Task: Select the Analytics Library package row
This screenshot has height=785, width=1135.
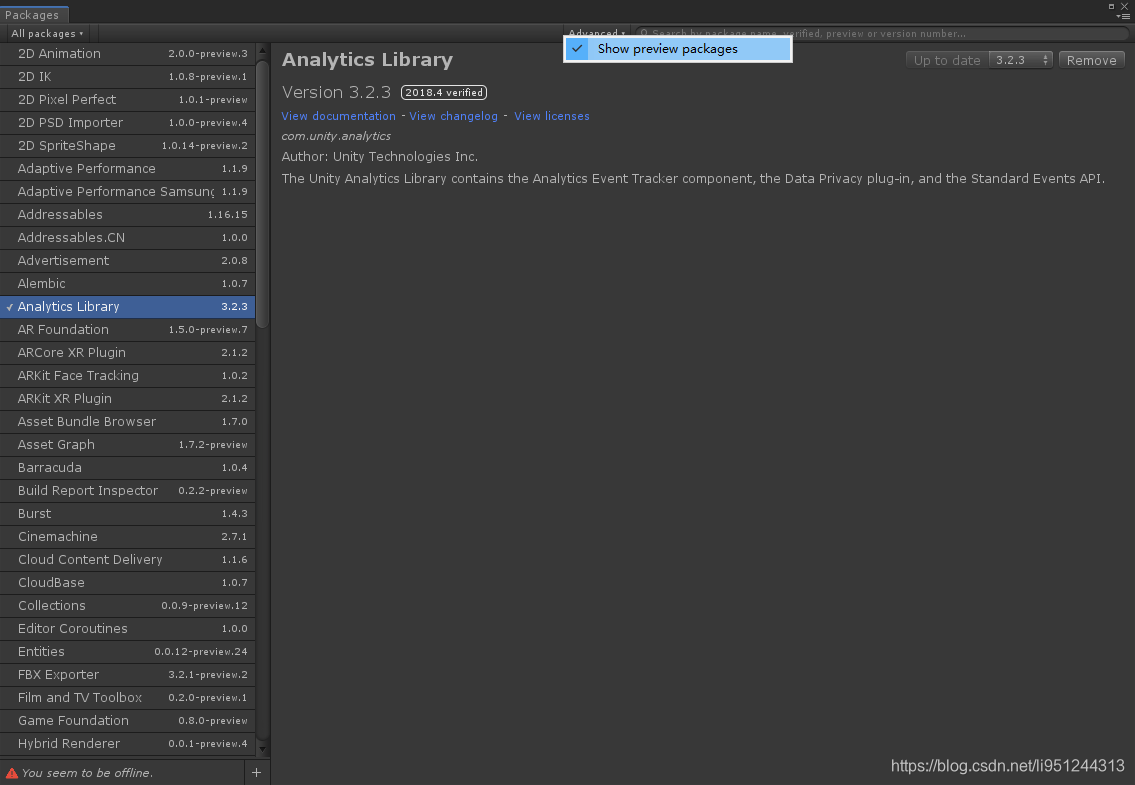Action: click(127, 306)
